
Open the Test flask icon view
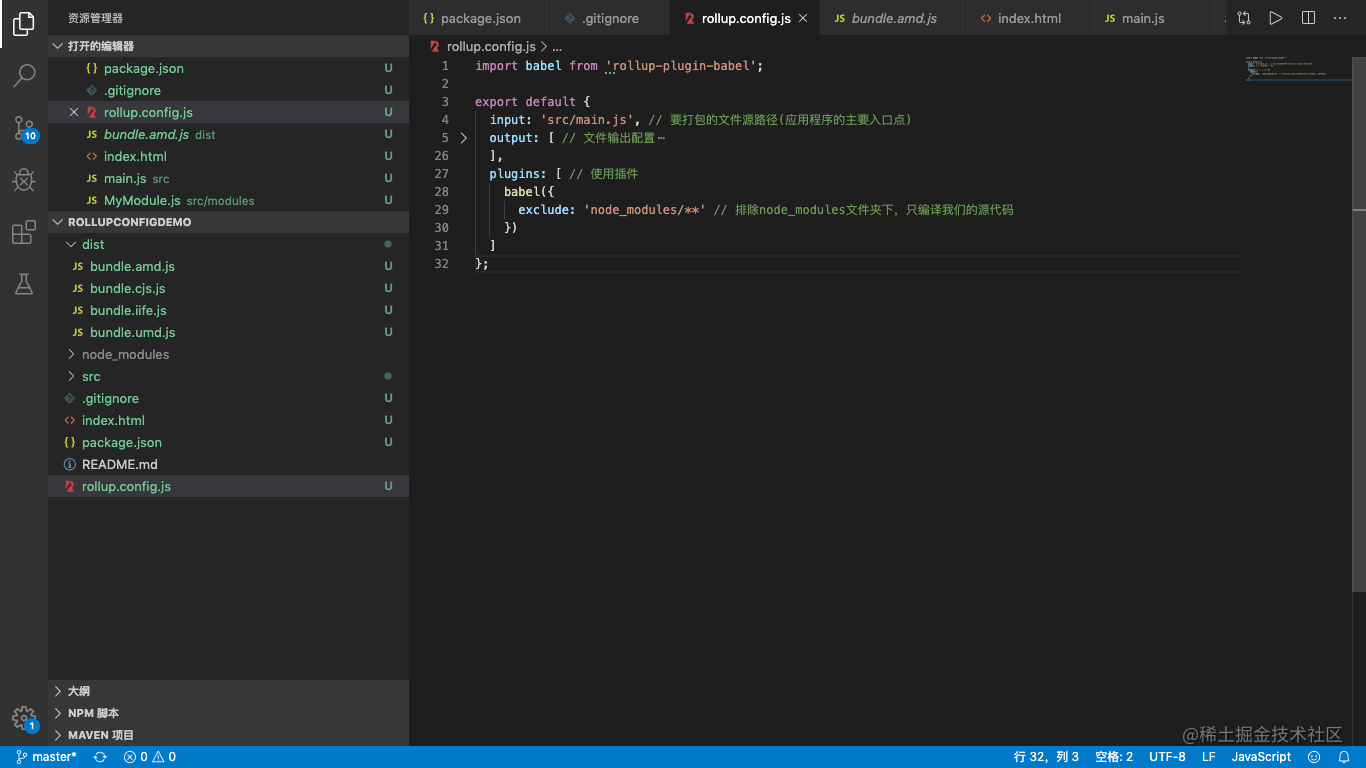point(24,285)
